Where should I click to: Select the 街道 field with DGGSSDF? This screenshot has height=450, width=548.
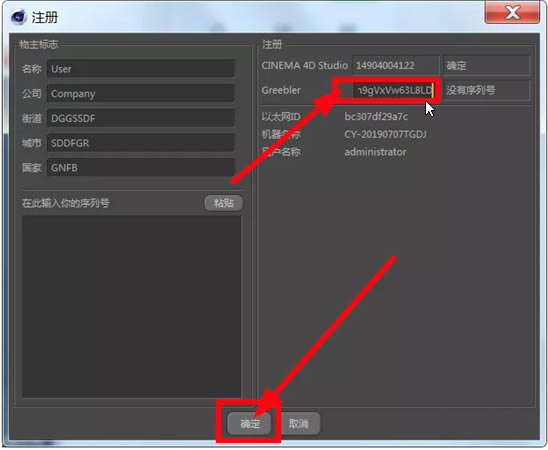pyautogui.click(x=140, y=118)
